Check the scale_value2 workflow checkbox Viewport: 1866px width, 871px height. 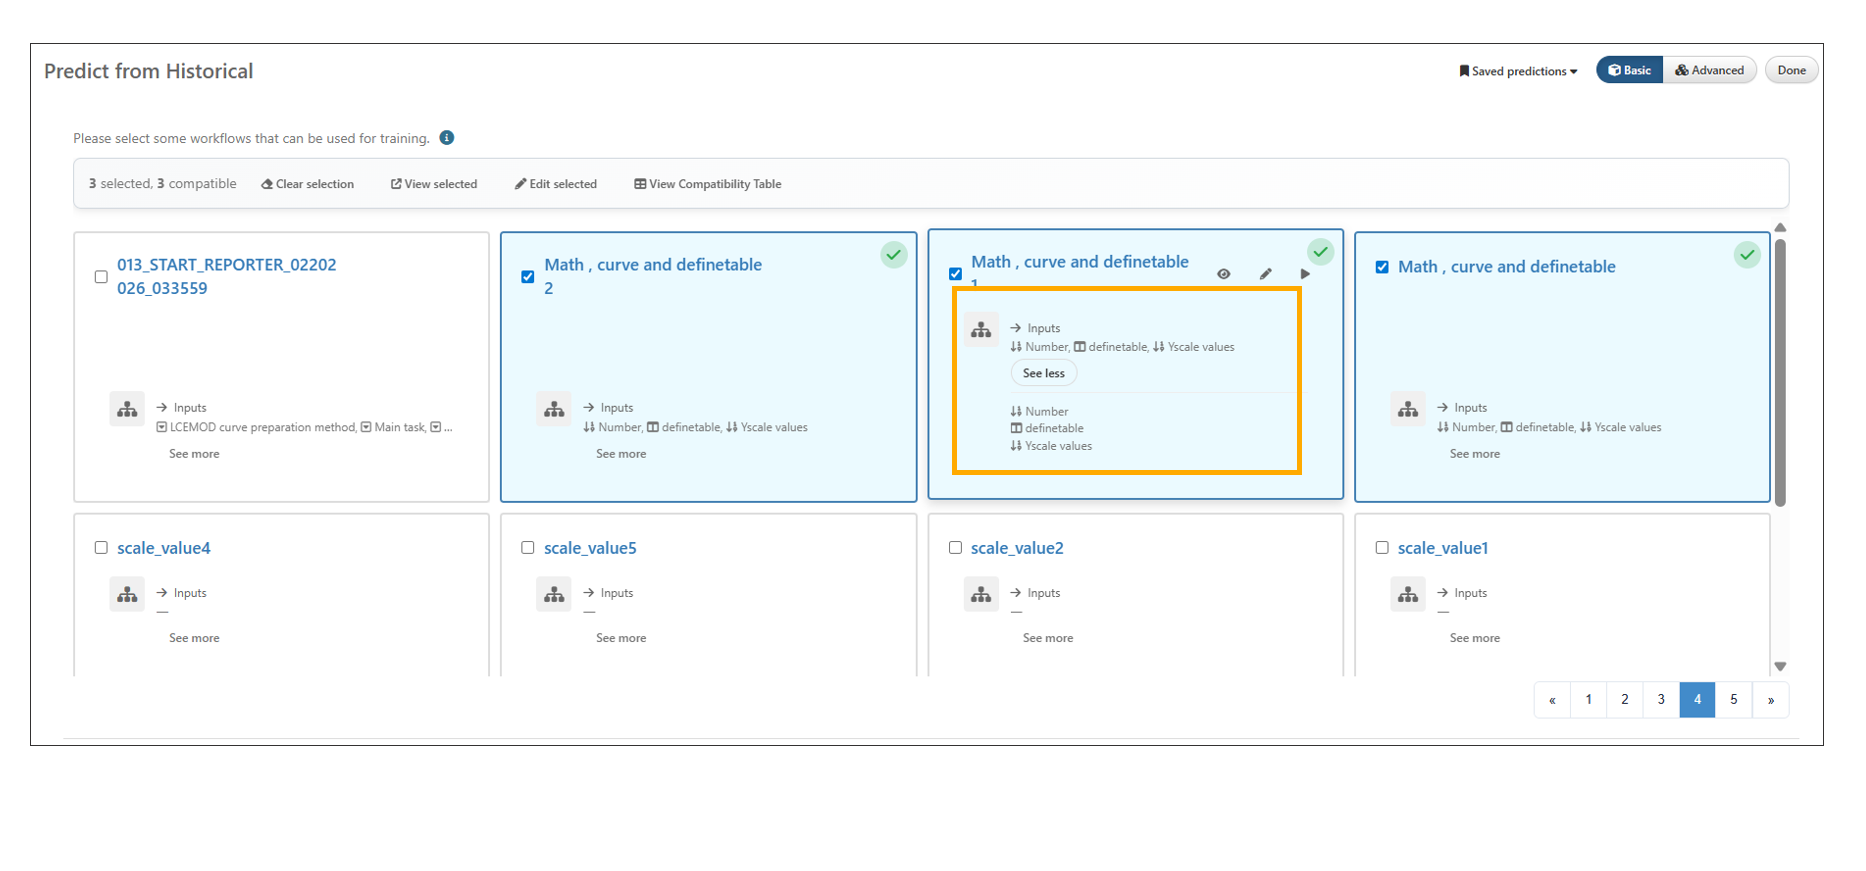(955, 548)
